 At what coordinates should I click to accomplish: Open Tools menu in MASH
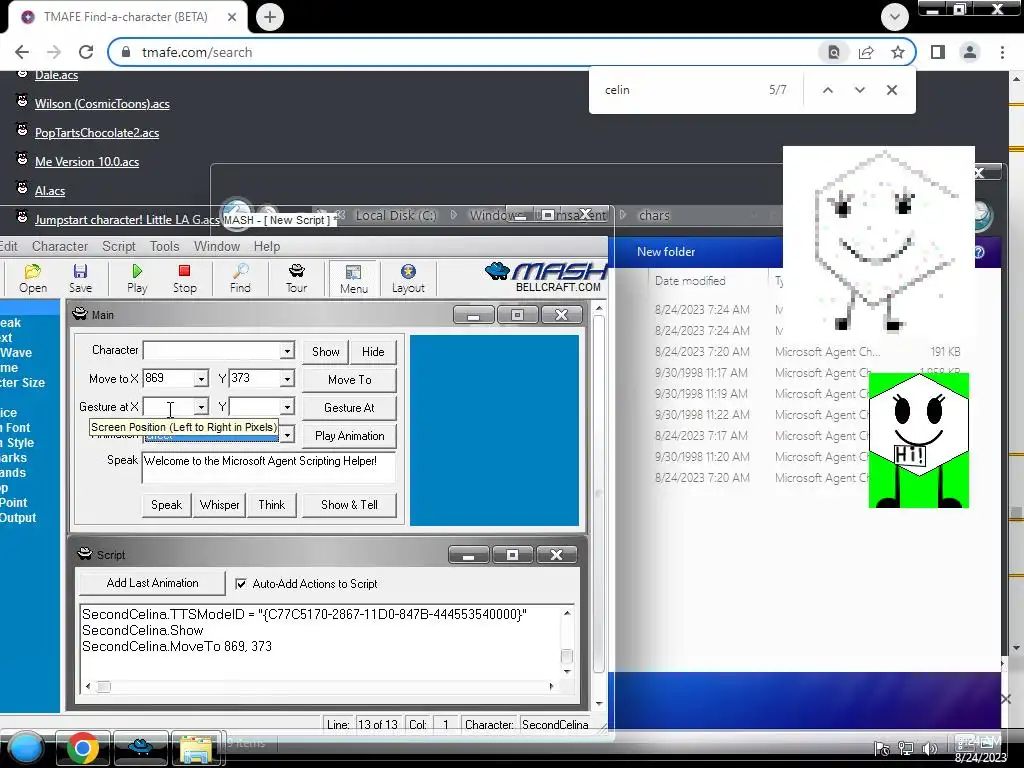[165, 246]
